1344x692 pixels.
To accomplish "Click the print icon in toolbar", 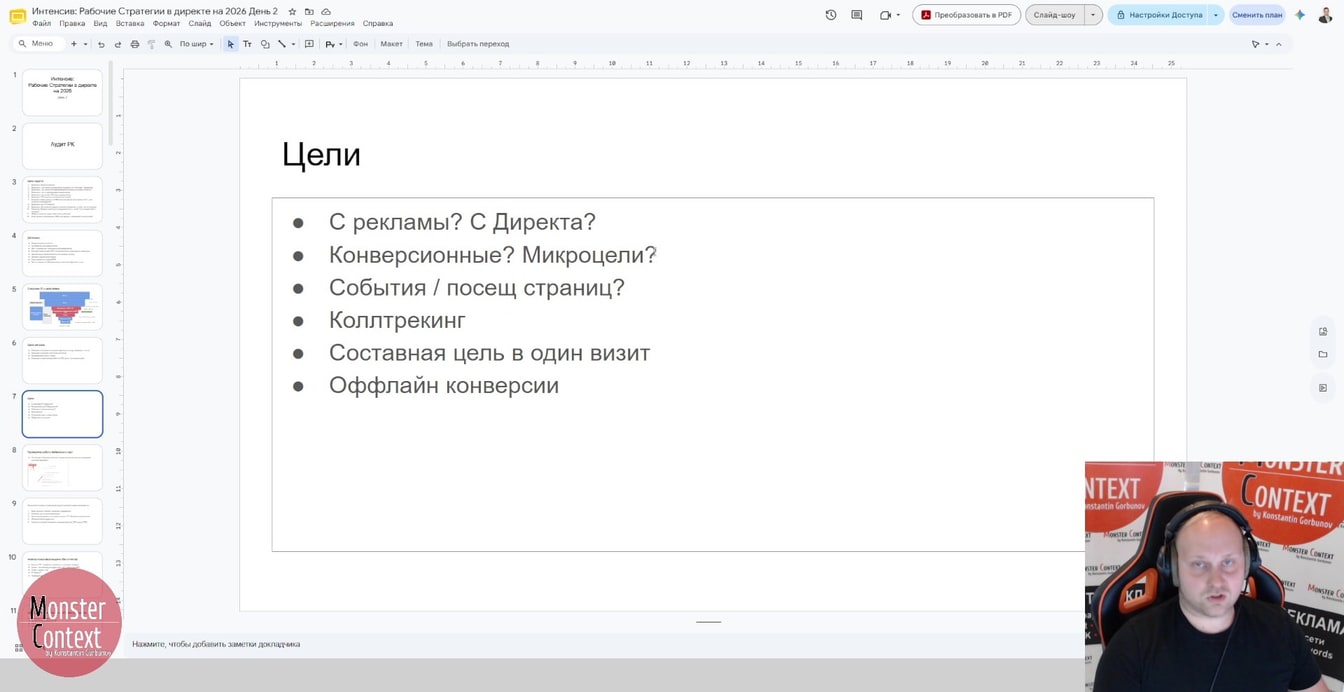I will pos(135,44).
